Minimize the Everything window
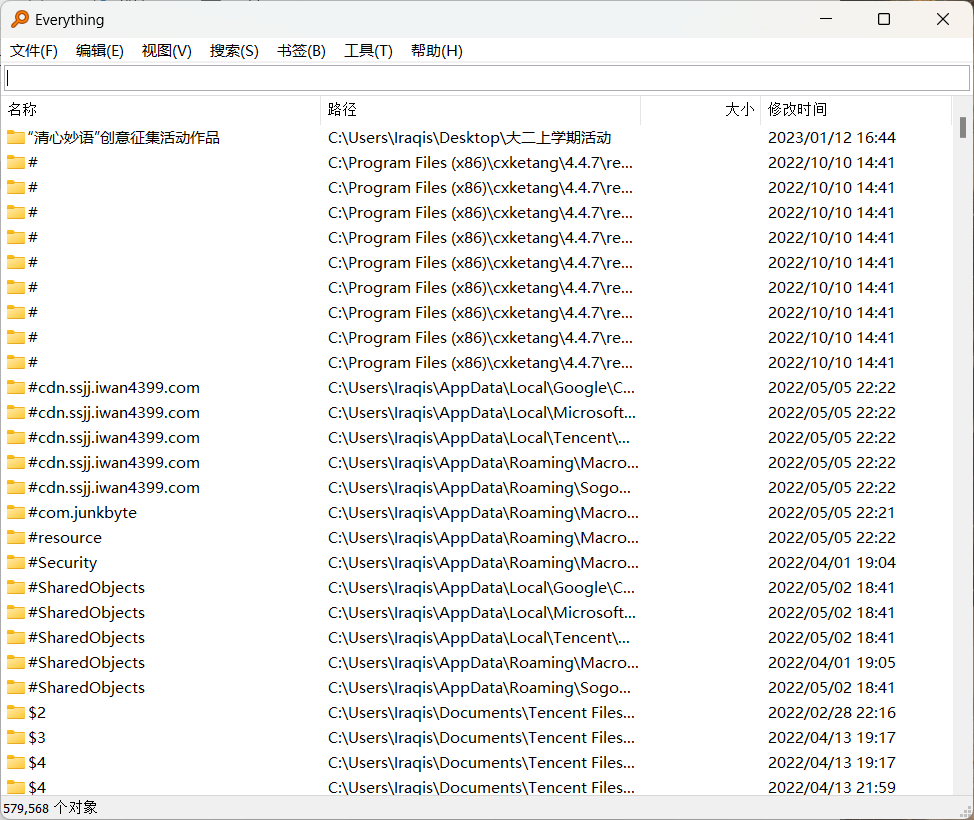Viewport: 974px width, 820px height. pyautogui.click(x=826, y=19)
